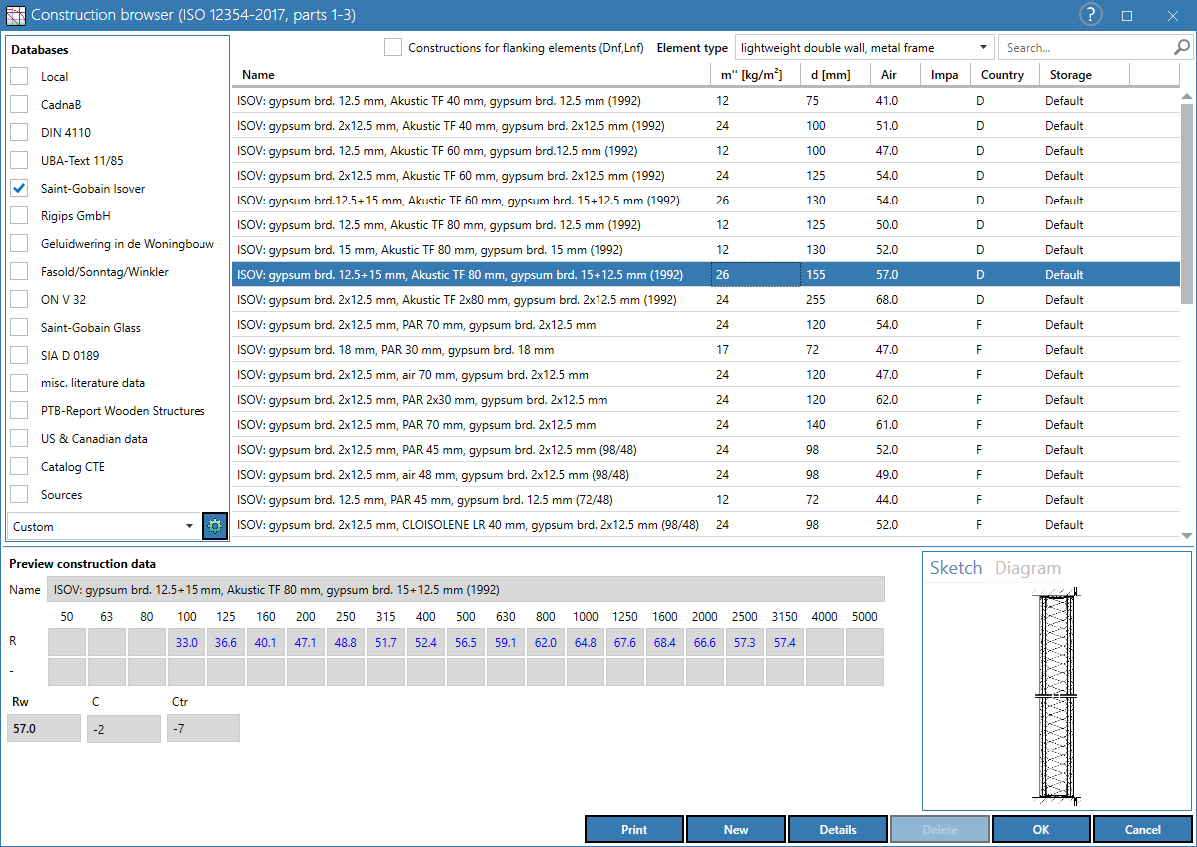Click the wall construction sketch image
1197x847 pixels.
coord(1056,695)
